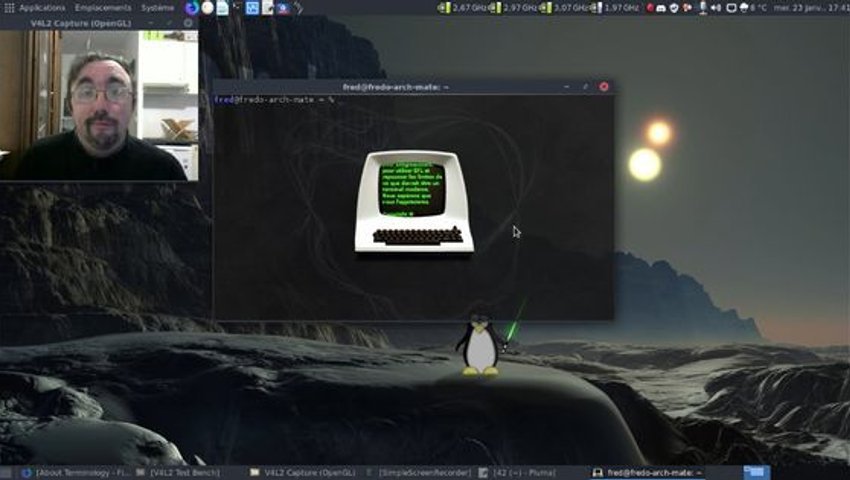Open the text editor pencil launcher icon
This screenshot has height=480, width=850.
pos(268,8)
